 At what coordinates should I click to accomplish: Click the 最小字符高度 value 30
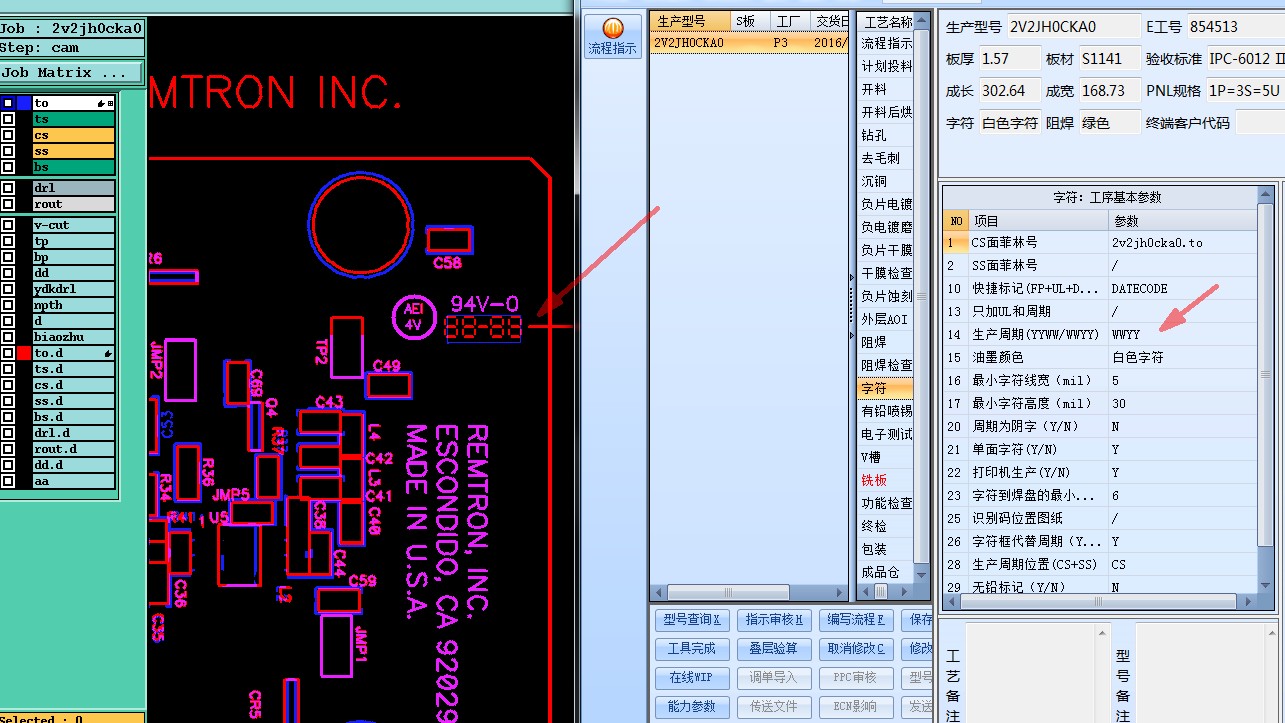coord(1183,403)
